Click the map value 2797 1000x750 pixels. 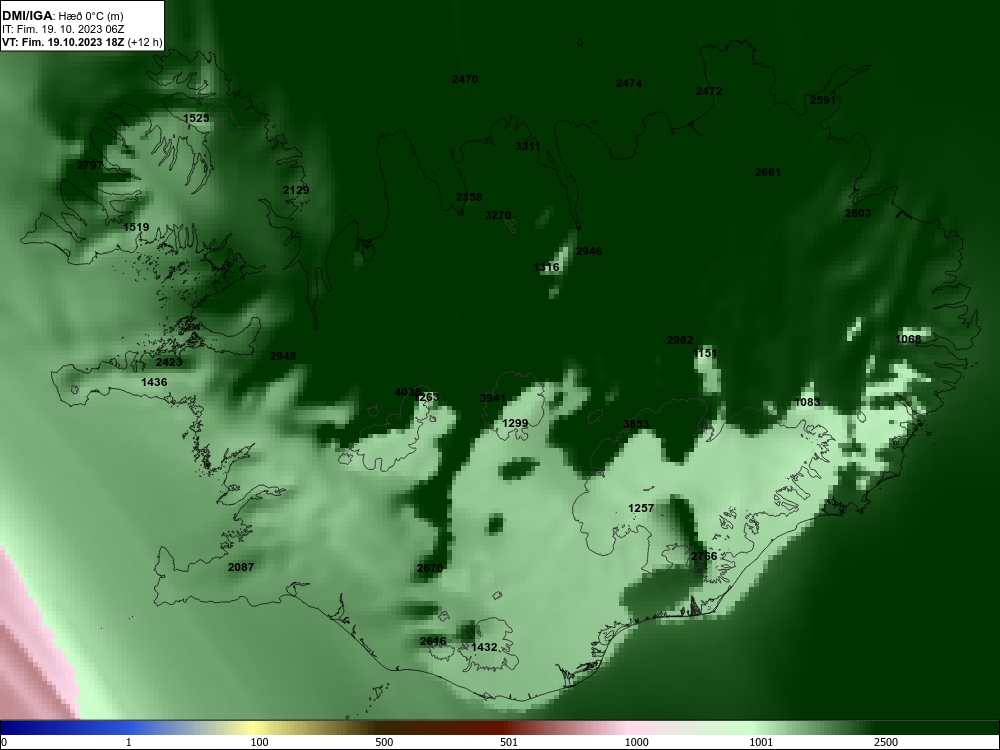pyautogui.click(x=90, y=165)
